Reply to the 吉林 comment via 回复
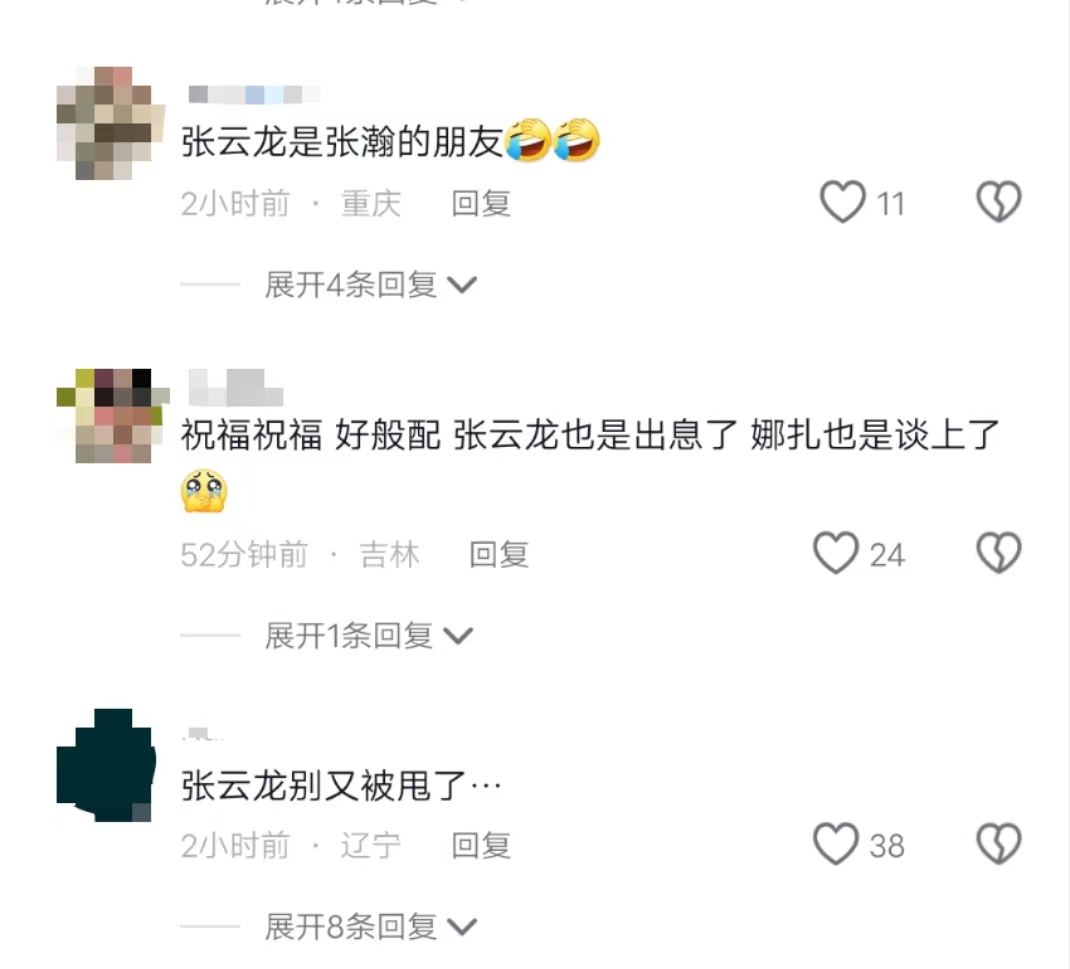 (x=499, y=554)
